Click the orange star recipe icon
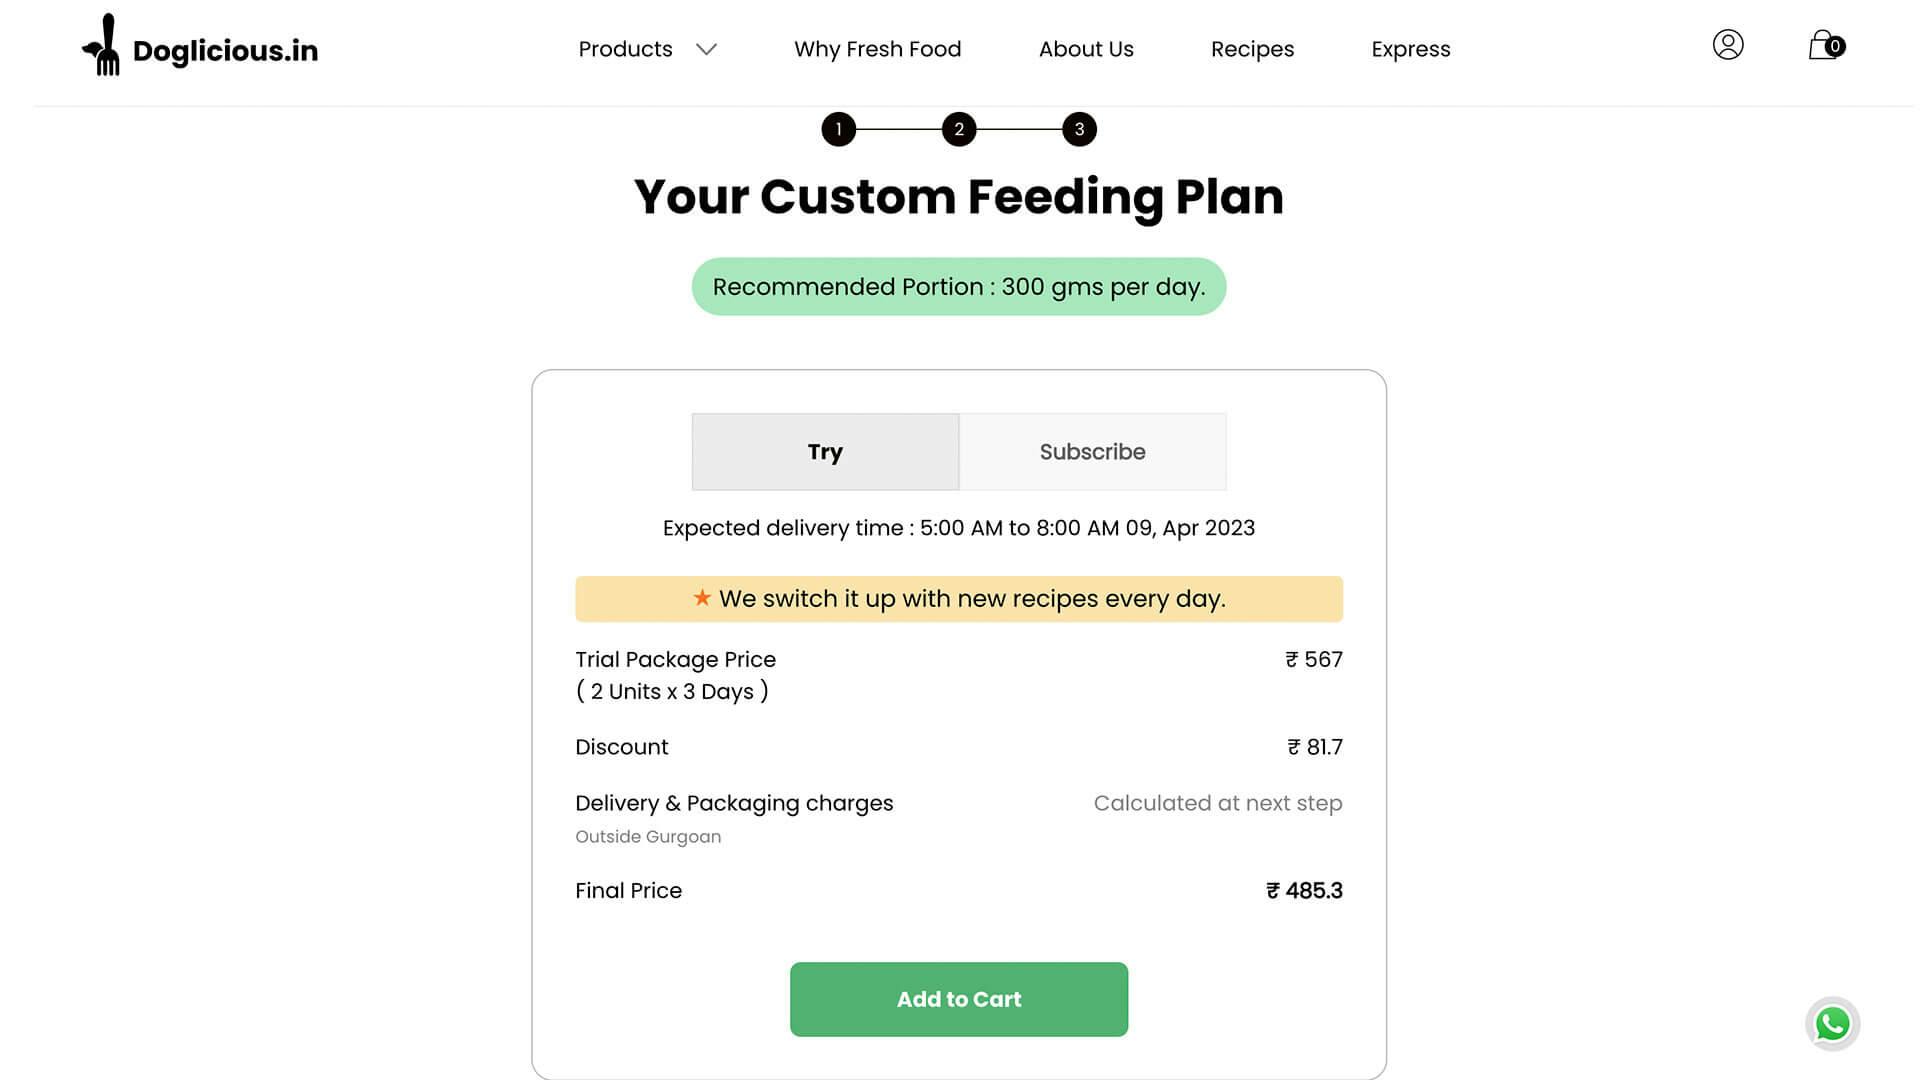The height and width of the screenshot is (1080, 1920). point(702,598)
